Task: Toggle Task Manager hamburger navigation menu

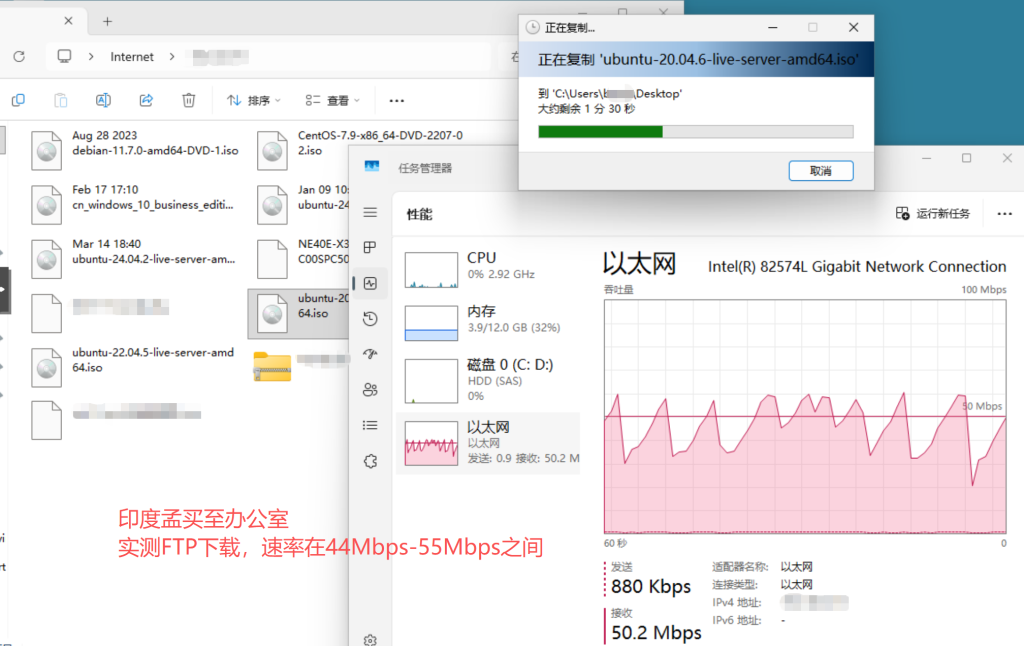Action: point(370,212)
